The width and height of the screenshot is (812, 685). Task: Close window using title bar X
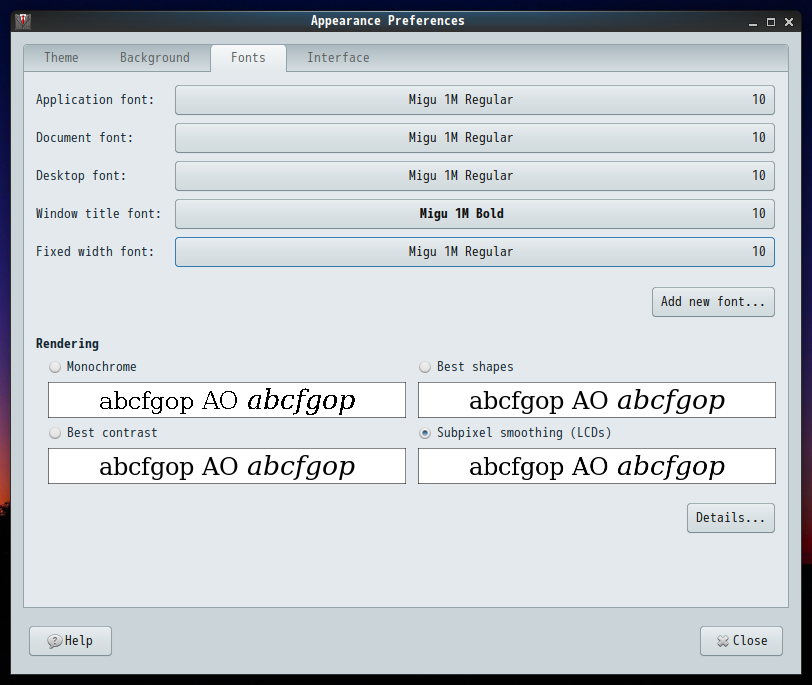pos(789,22)
